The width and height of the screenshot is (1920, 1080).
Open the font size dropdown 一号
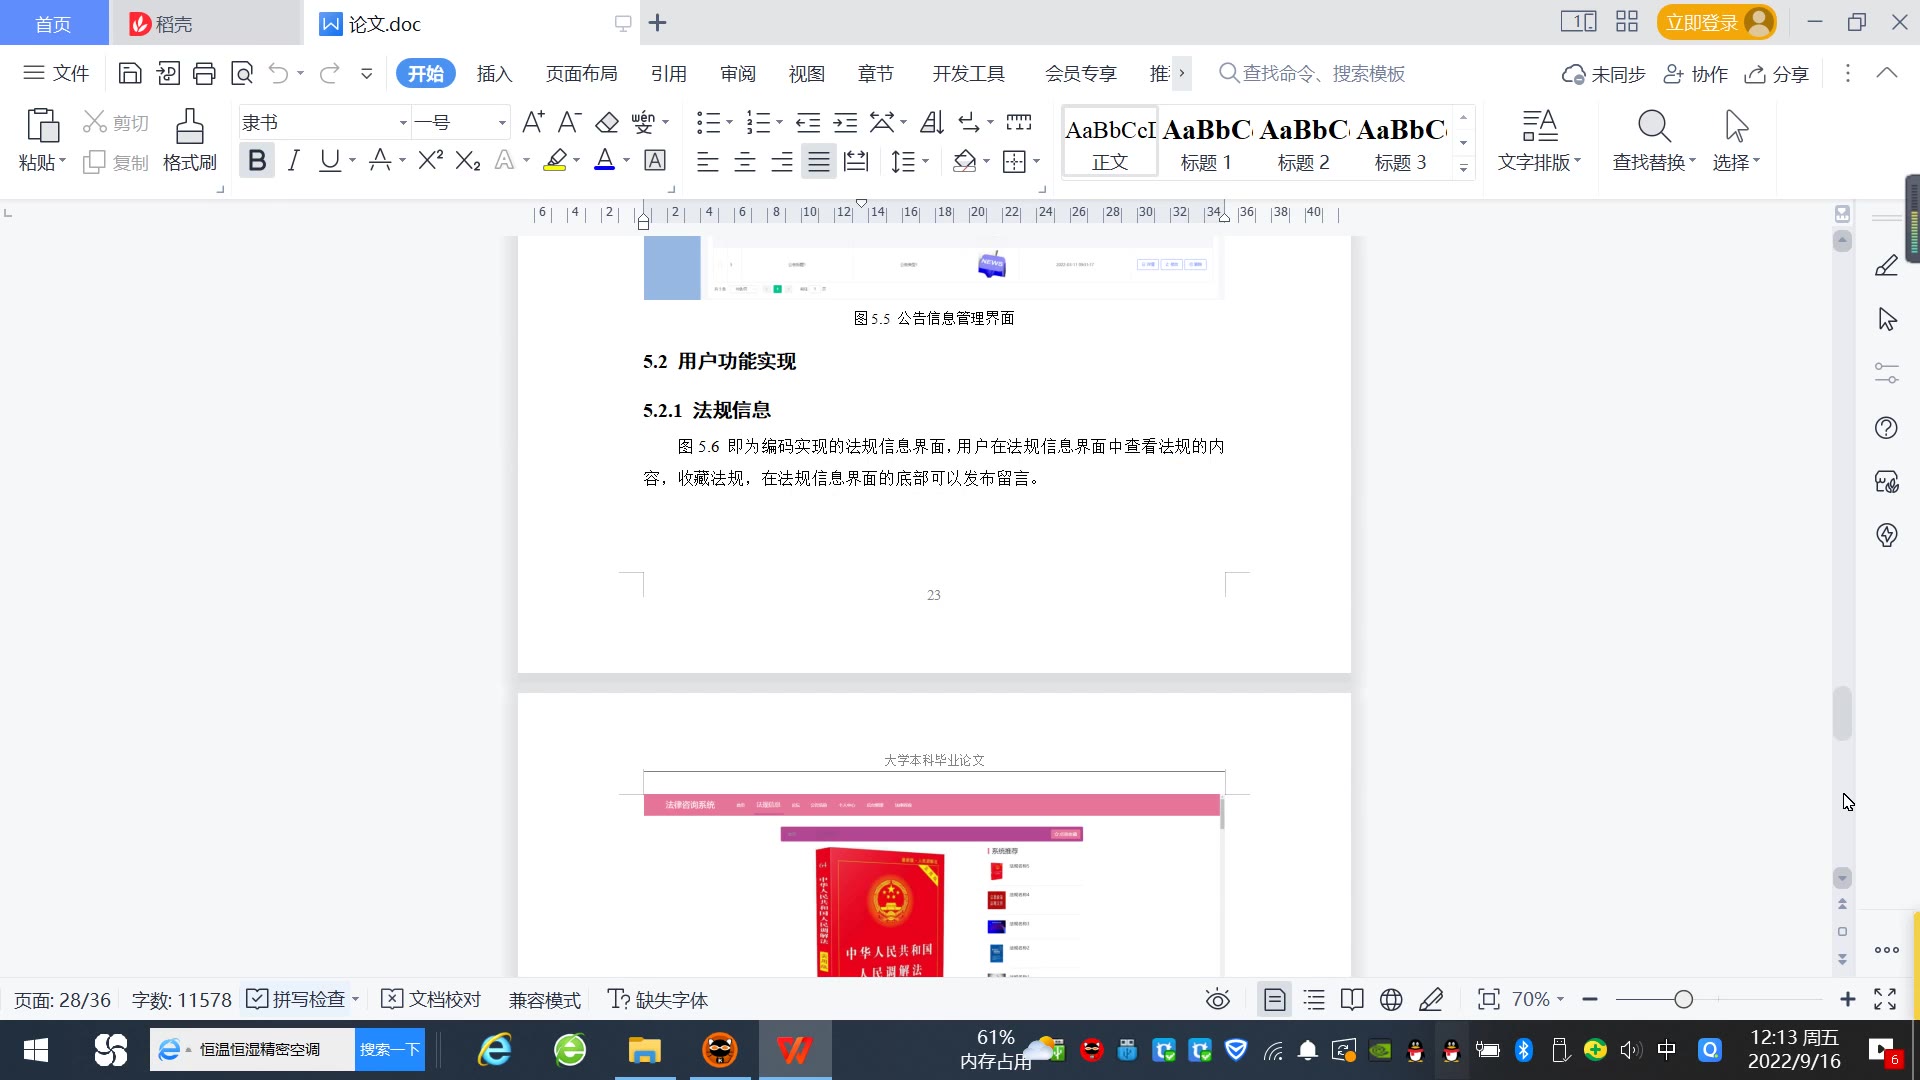502,123
